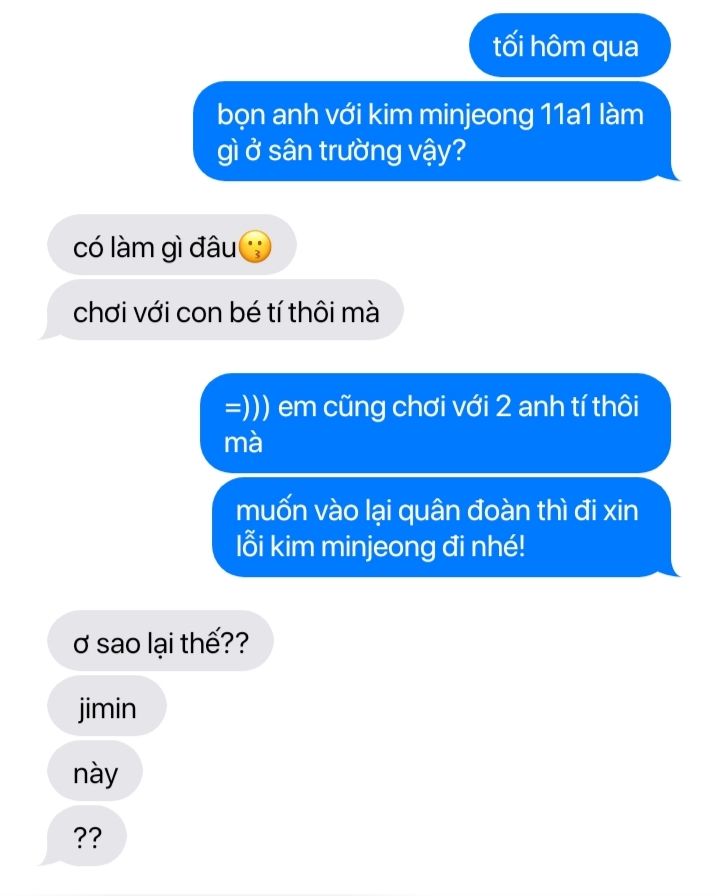This screenshot has height=896, width=716.
Task: Tap the '??' gray message bubble
Action: (86, 837)
